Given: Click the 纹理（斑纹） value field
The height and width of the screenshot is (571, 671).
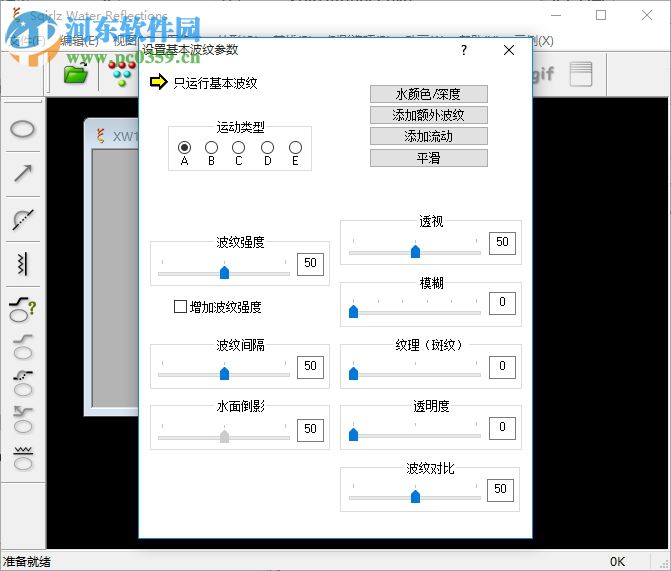Looking at the screenshot, I should [x=502, y=367].
